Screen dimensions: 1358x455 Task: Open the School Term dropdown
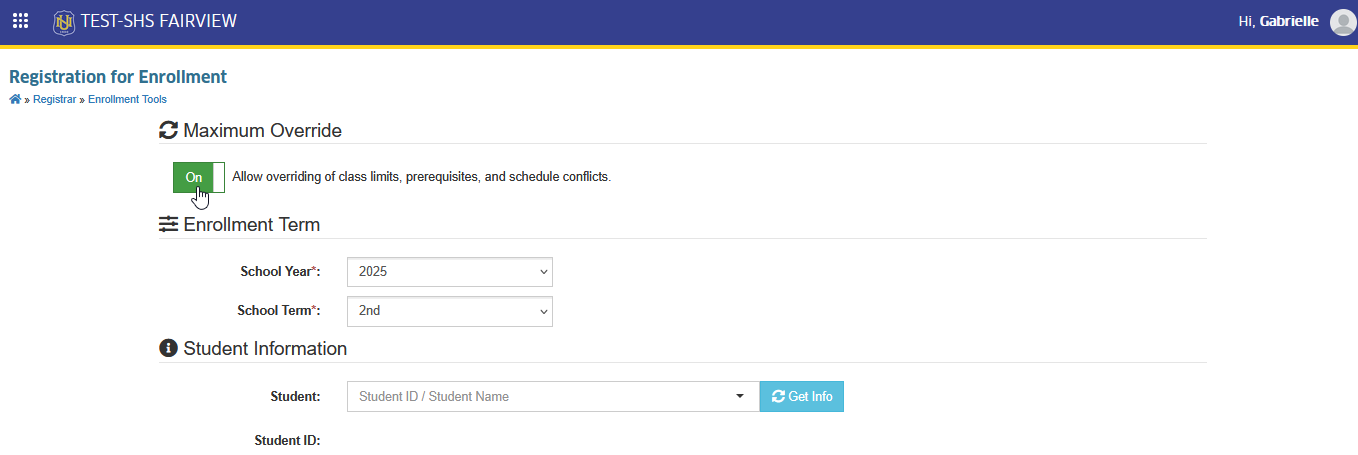450,311
